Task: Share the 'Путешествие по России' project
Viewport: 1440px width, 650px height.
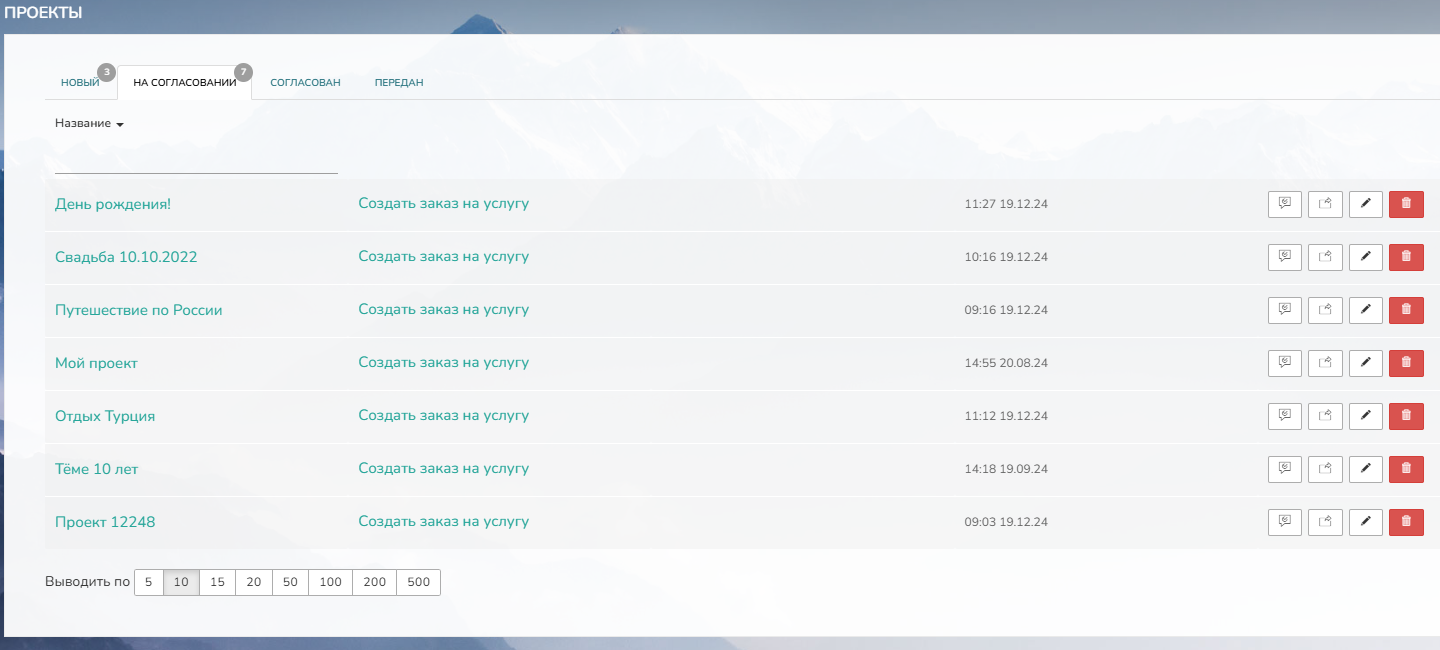Action: click(x=1325, y=310)
